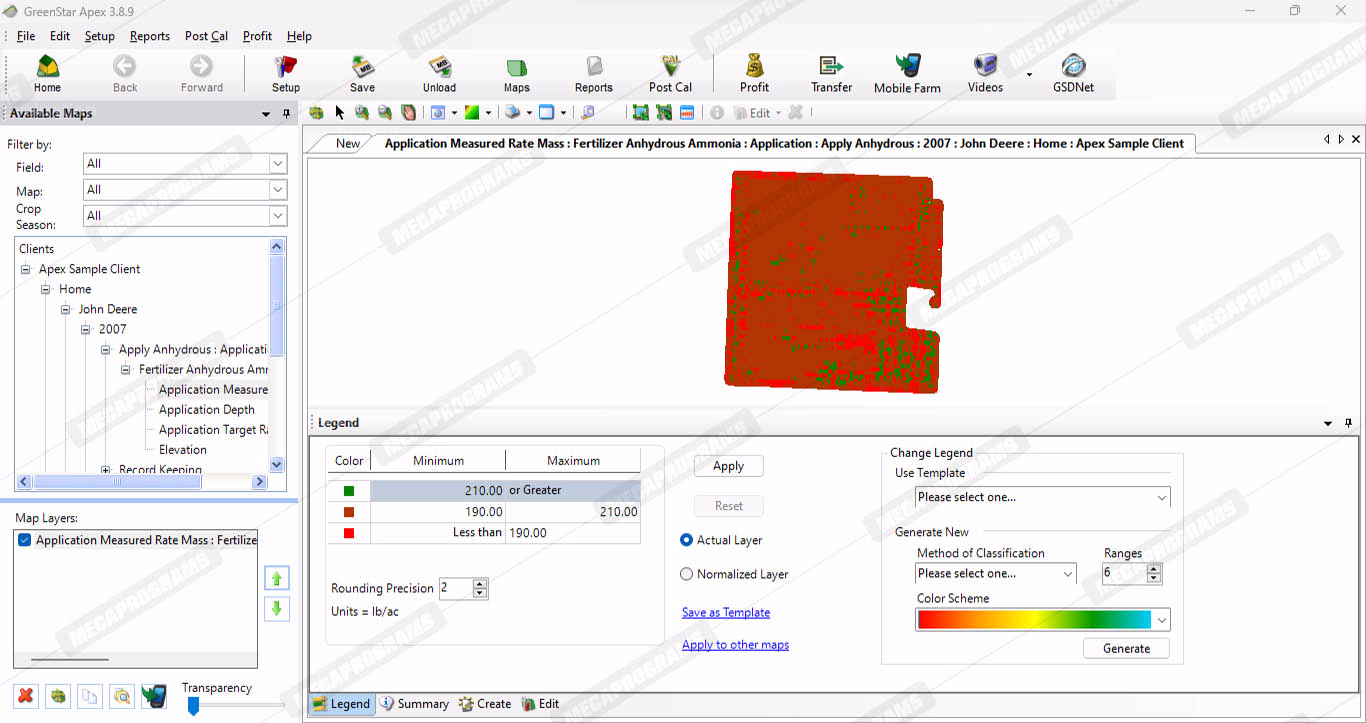The image size is (1366, 723).
Task: Switch to the bottom Edit tab
Action: pos(540,704)
